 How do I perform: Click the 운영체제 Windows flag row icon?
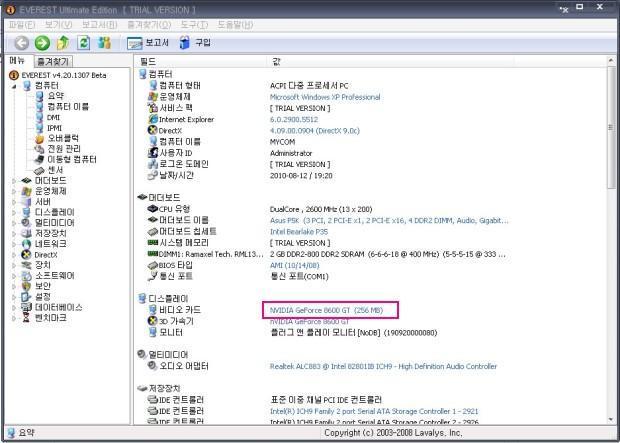pyautogui.click(x=153, y=97)
